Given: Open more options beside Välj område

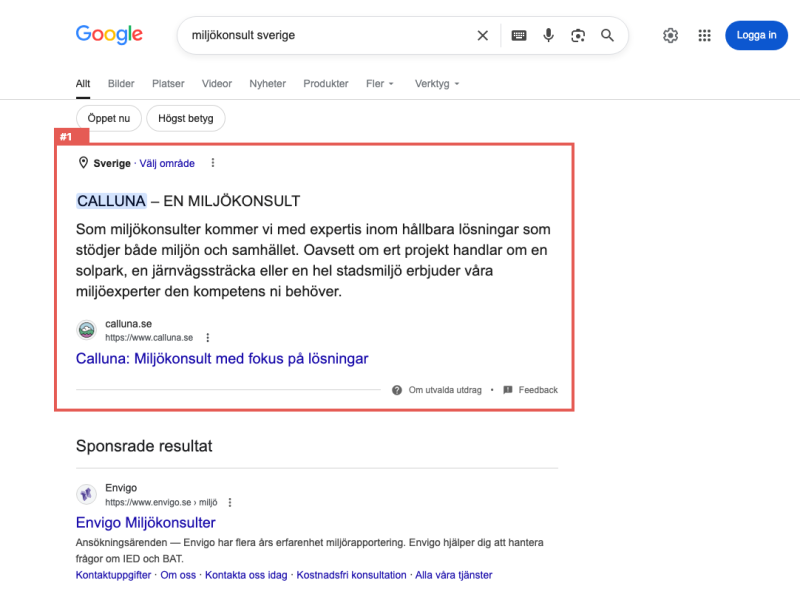Looking at the screenshot, I should pos(213,163).
